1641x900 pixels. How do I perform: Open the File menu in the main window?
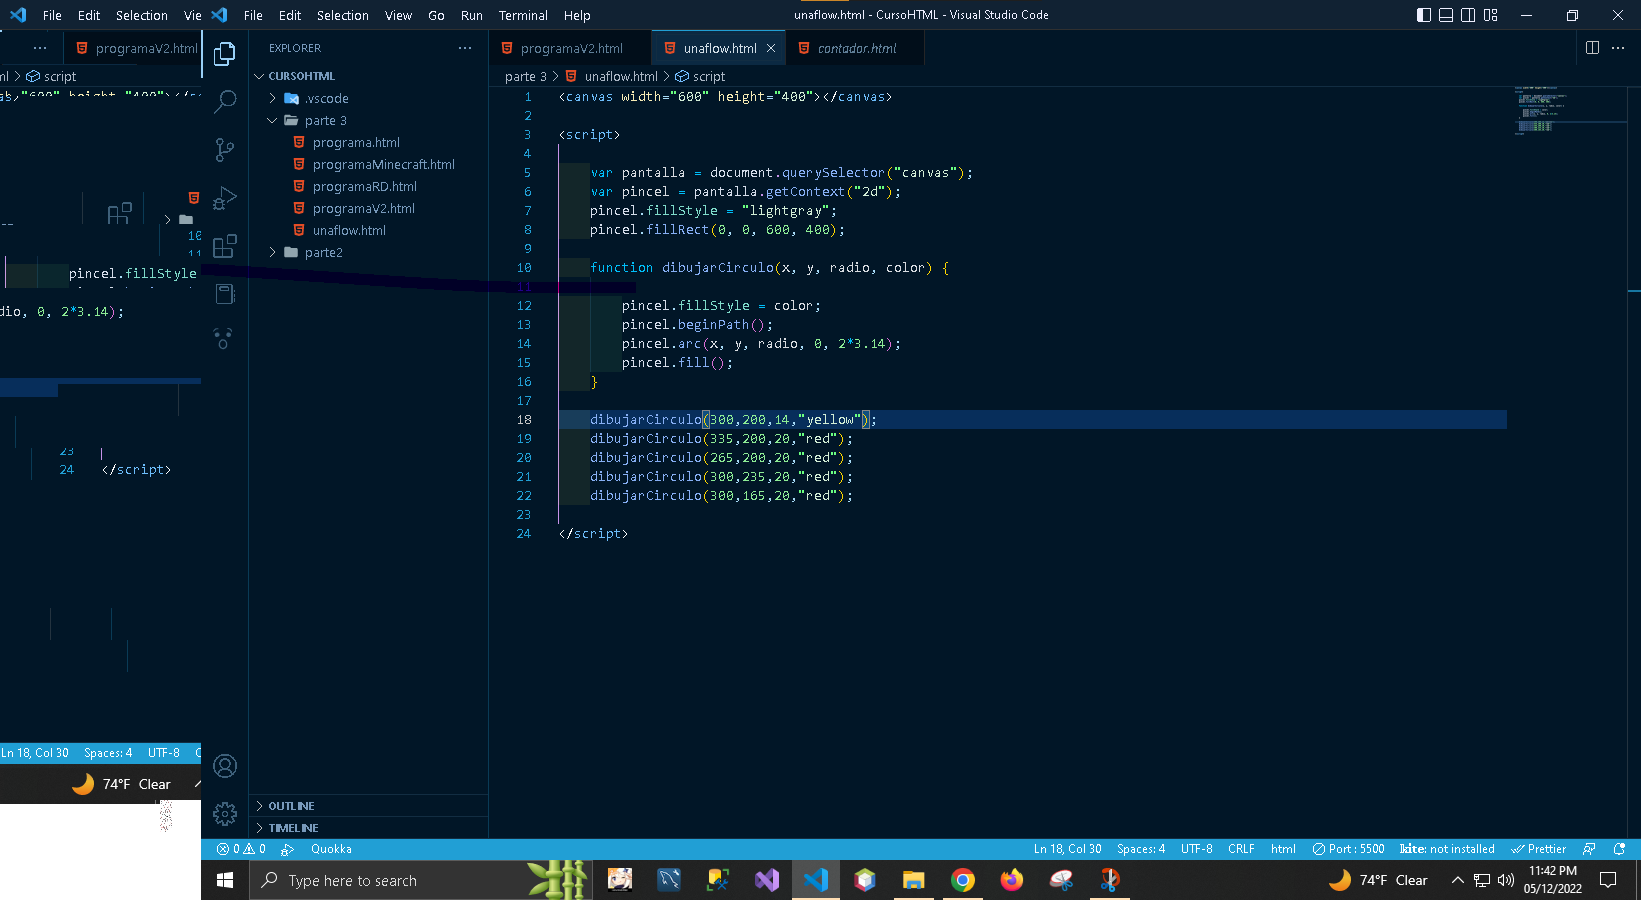[x=253, y=15]
